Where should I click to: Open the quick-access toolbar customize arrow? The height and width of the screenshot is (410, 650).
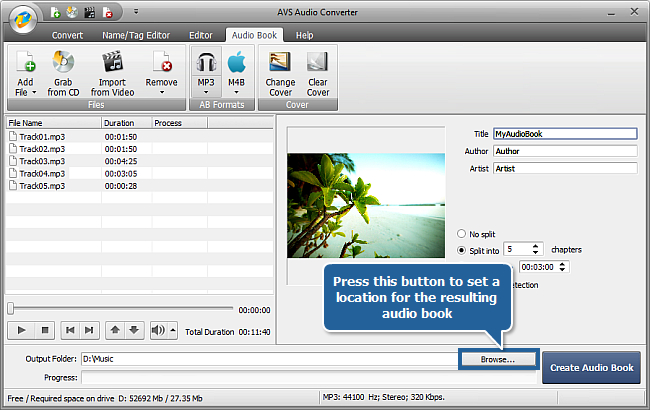coord(136,12)
